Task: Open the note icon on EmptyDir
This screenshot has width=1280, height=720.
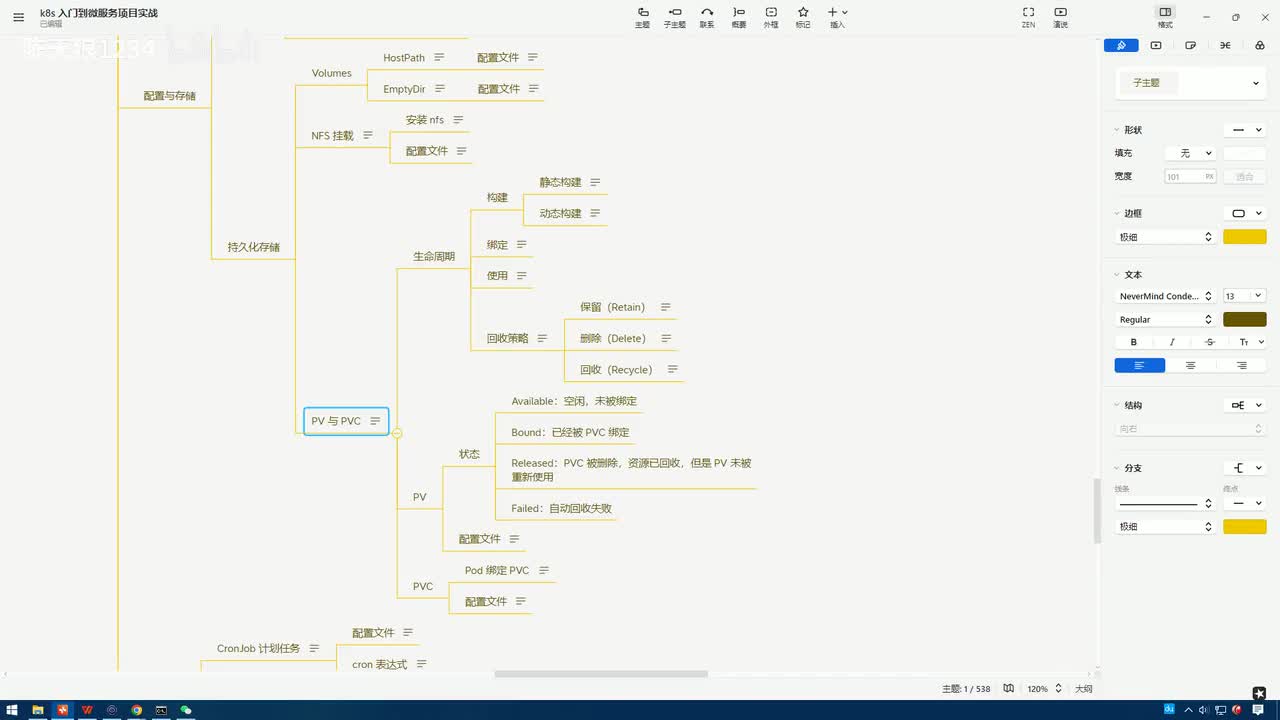Action: pos(439,89)
